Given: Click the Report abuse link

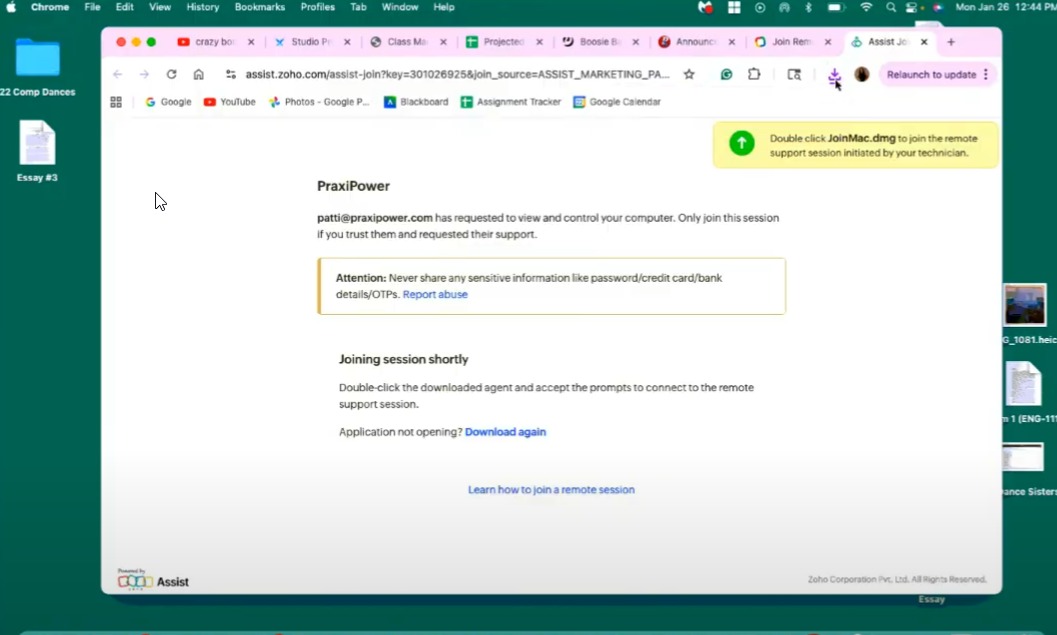Looking at the screenshot, I should click(x=435, y=295).
